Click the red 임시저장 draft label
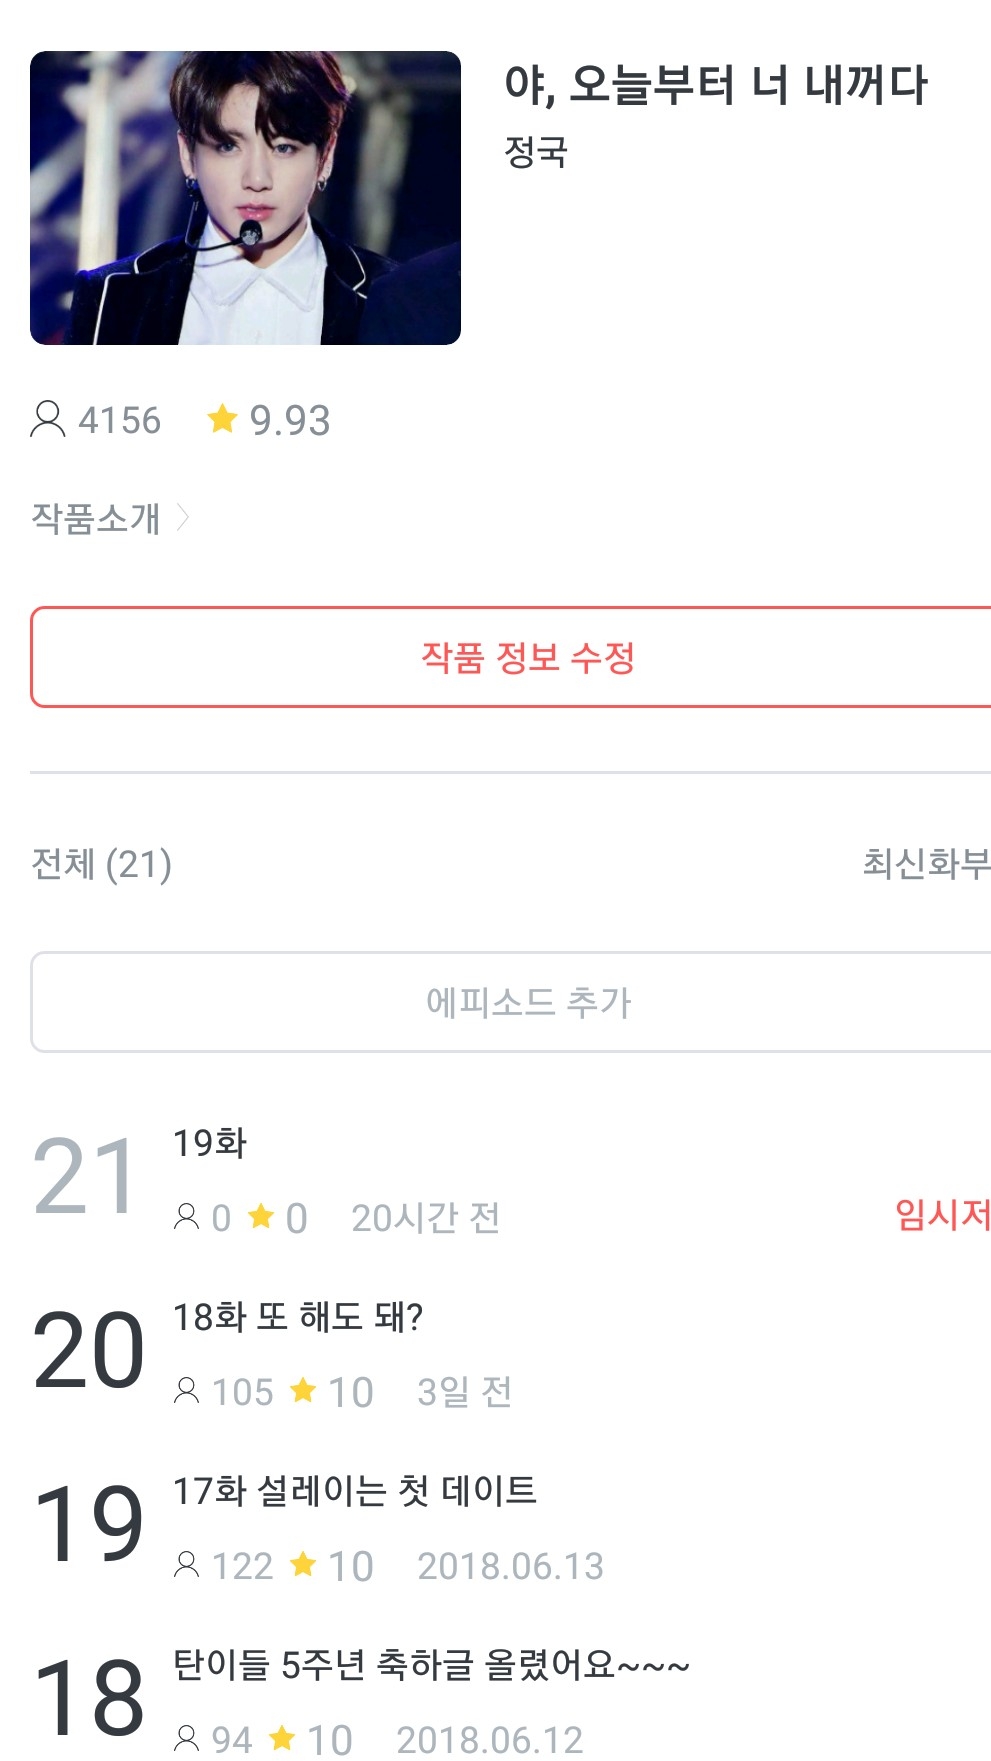 (x=942, y=1214)
